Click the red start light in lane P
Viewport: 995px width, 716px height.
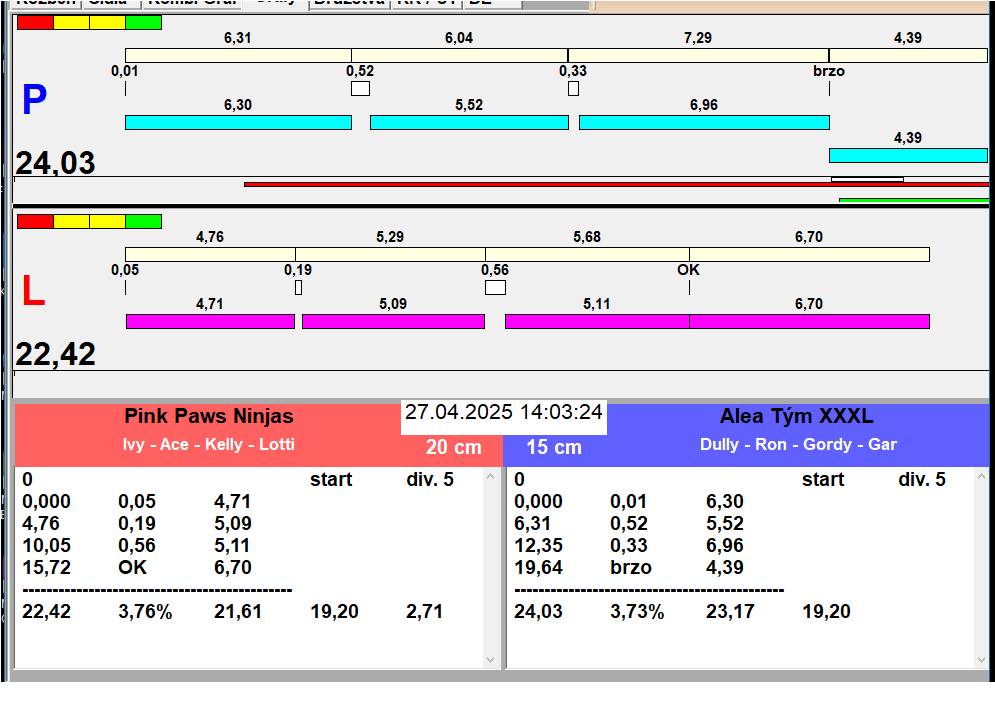coord(35,22)
